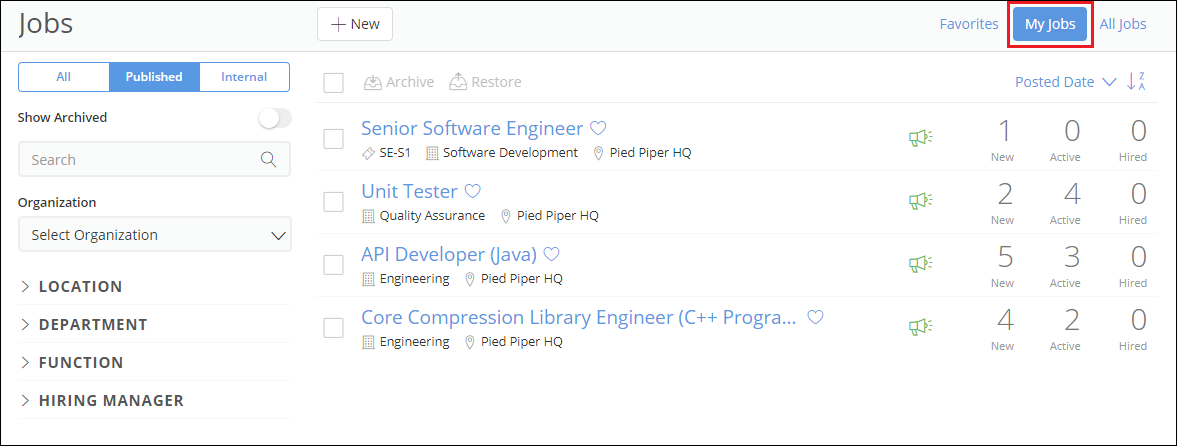Expand the DEPARTMENT filter section
1177x446 pixels.
coord(92,325)
